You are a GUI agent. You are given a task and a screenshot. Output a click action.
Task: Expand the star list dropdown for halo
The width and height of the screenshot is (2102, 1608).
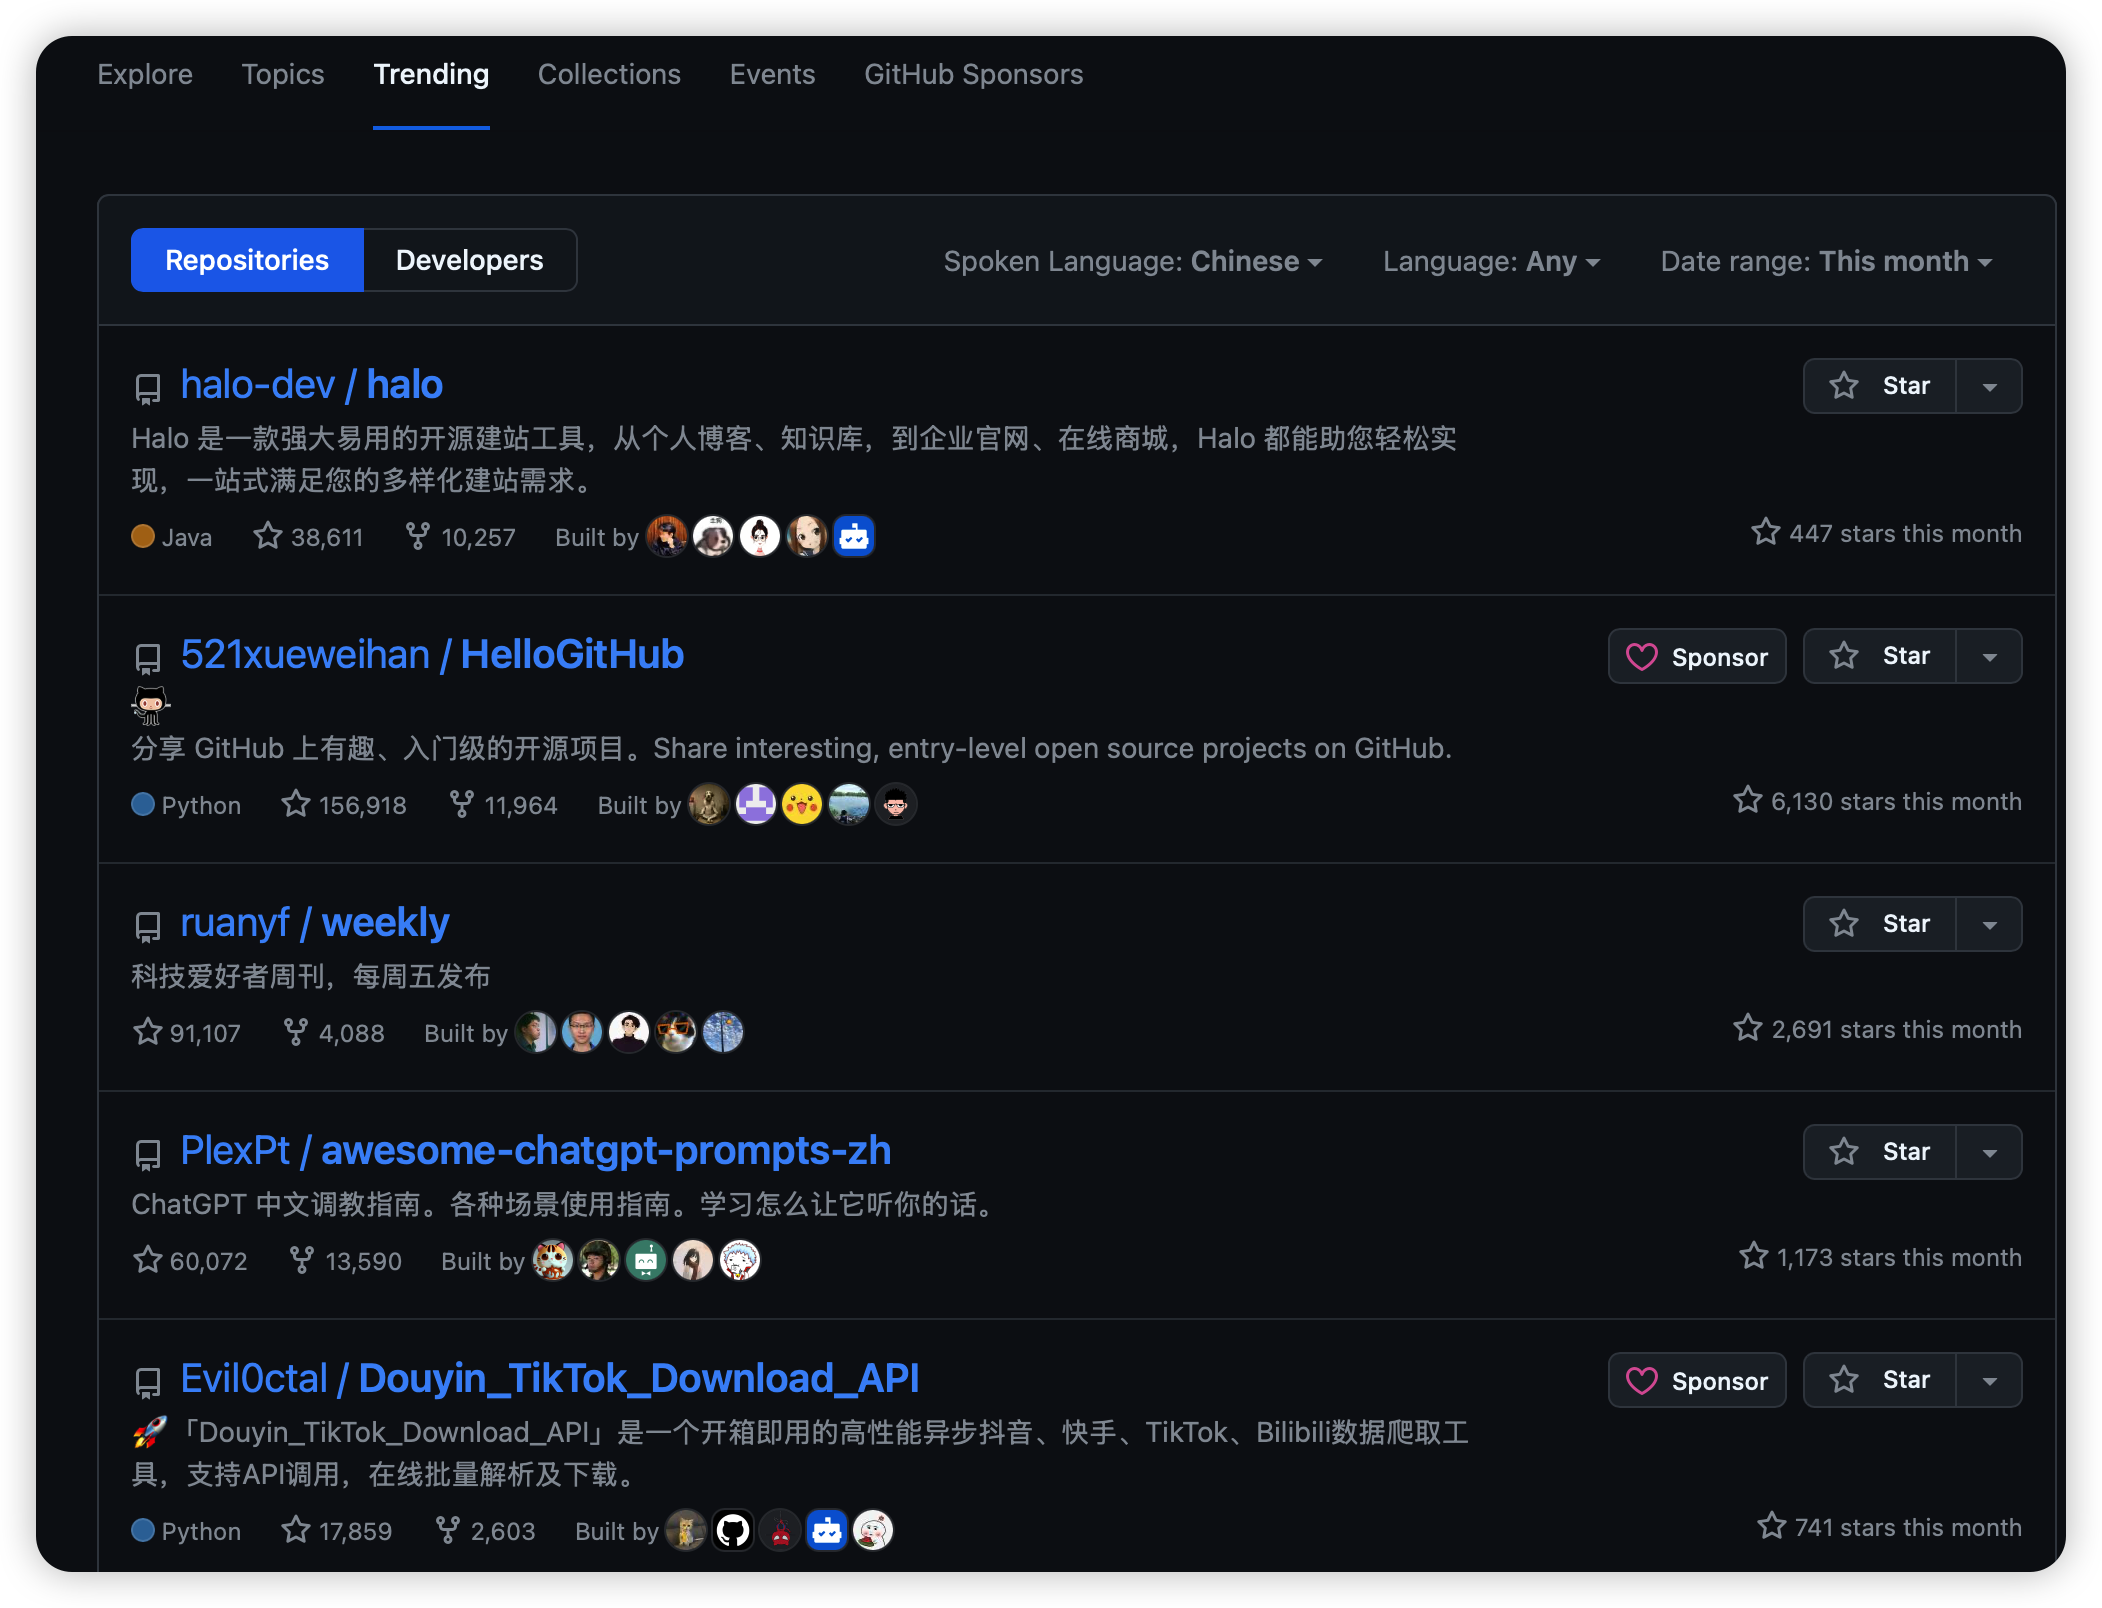pyautogui.click(x=1989, y=386)
